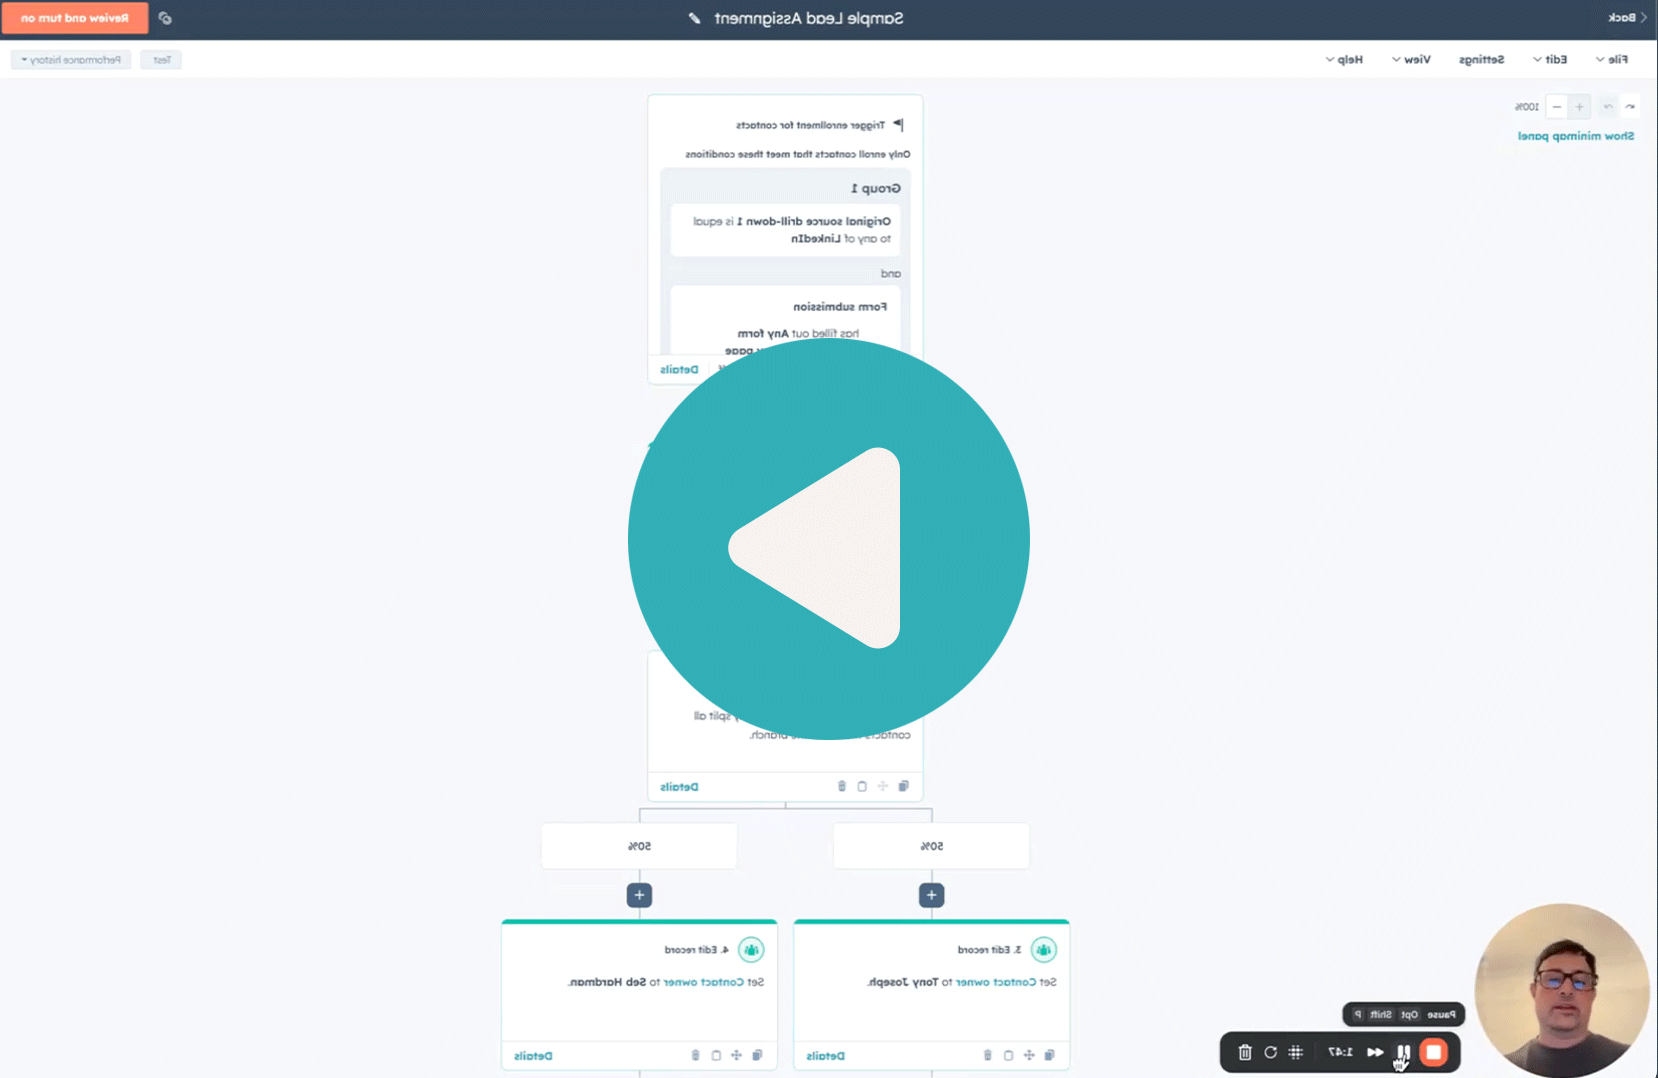Open the Help menu

click(x=1344, y=59)
